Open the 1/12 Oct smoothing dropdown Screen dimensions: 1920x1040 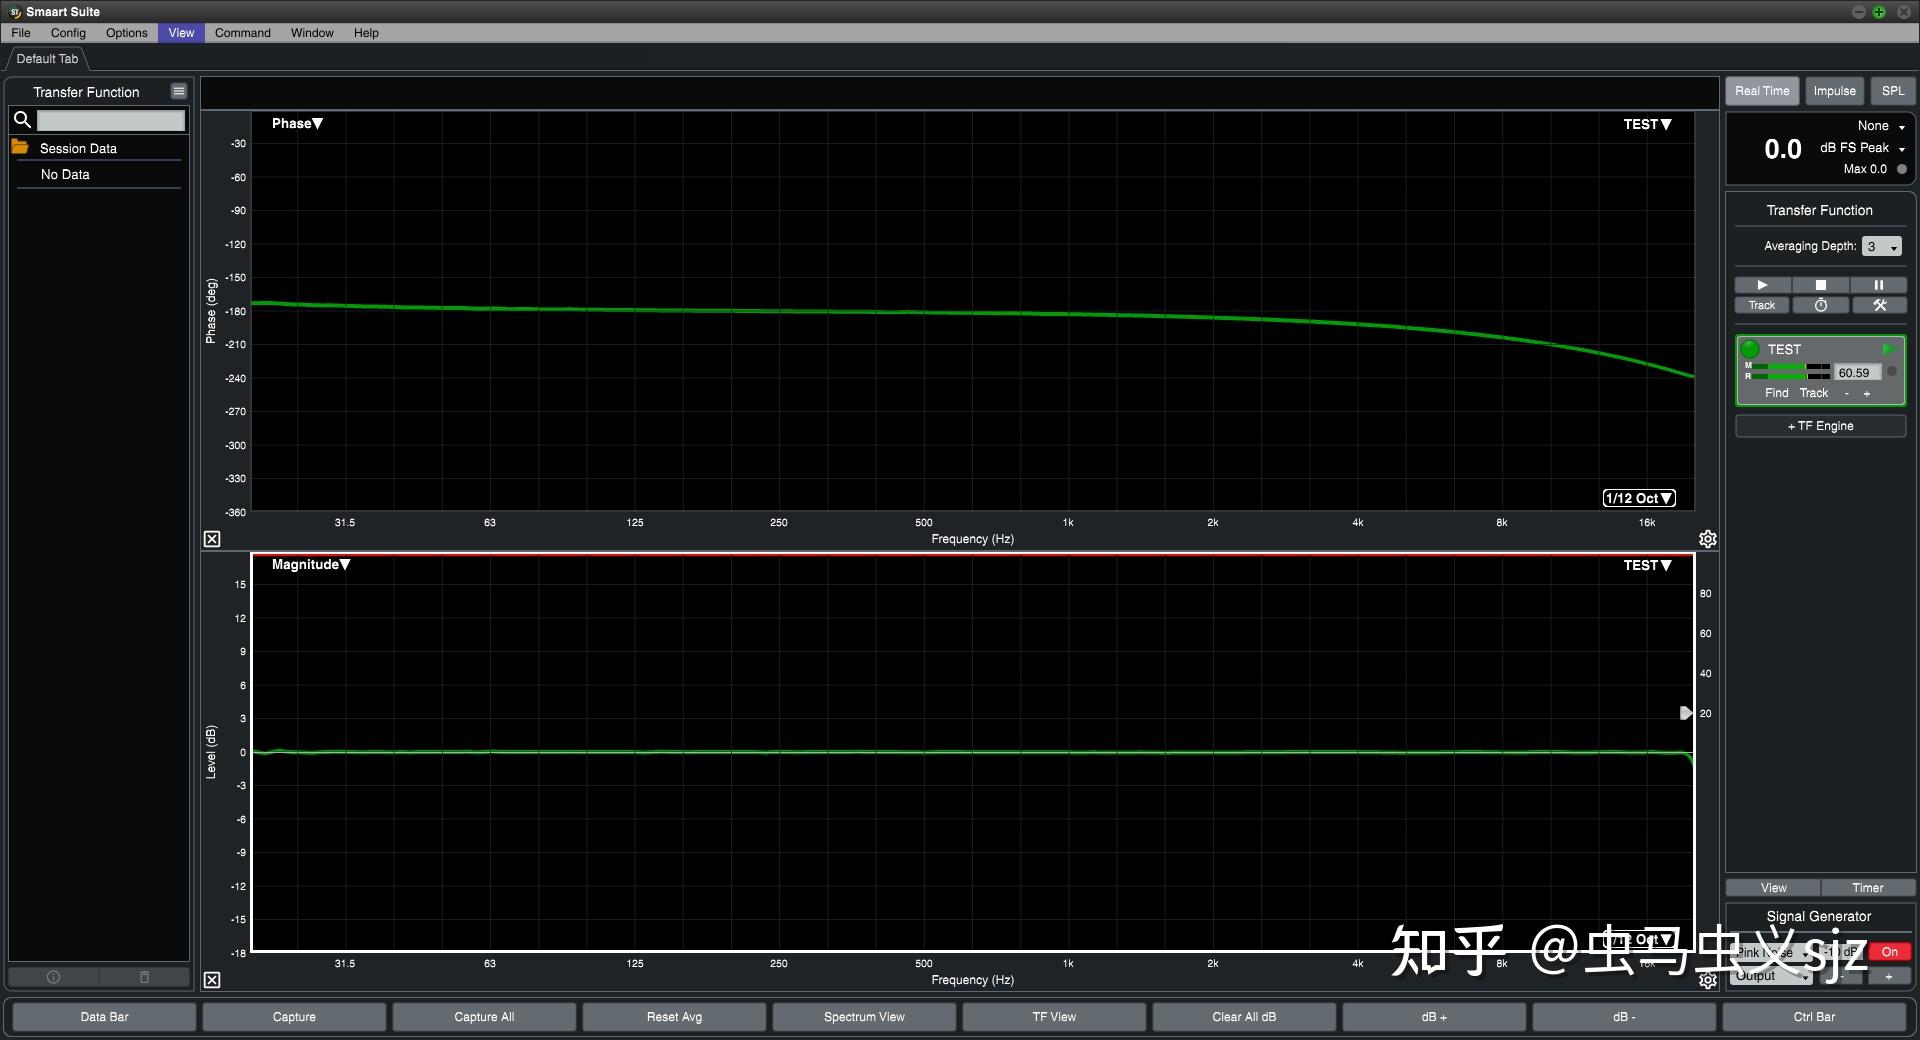click(1639, 497)
